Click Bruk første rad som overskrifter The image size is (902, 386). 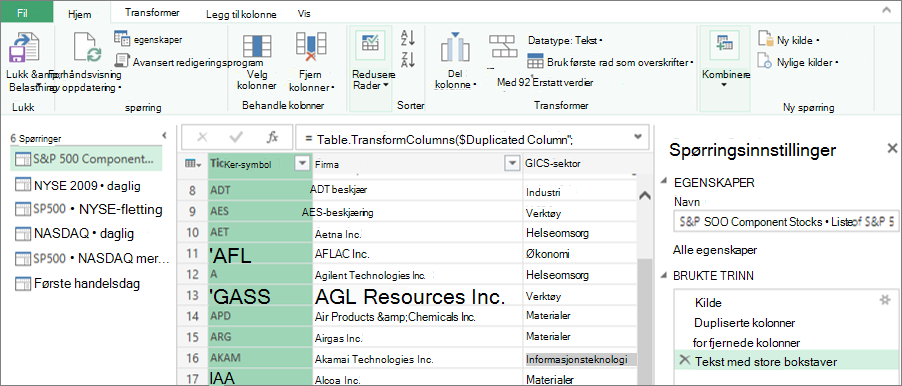(x=609, y=63)
